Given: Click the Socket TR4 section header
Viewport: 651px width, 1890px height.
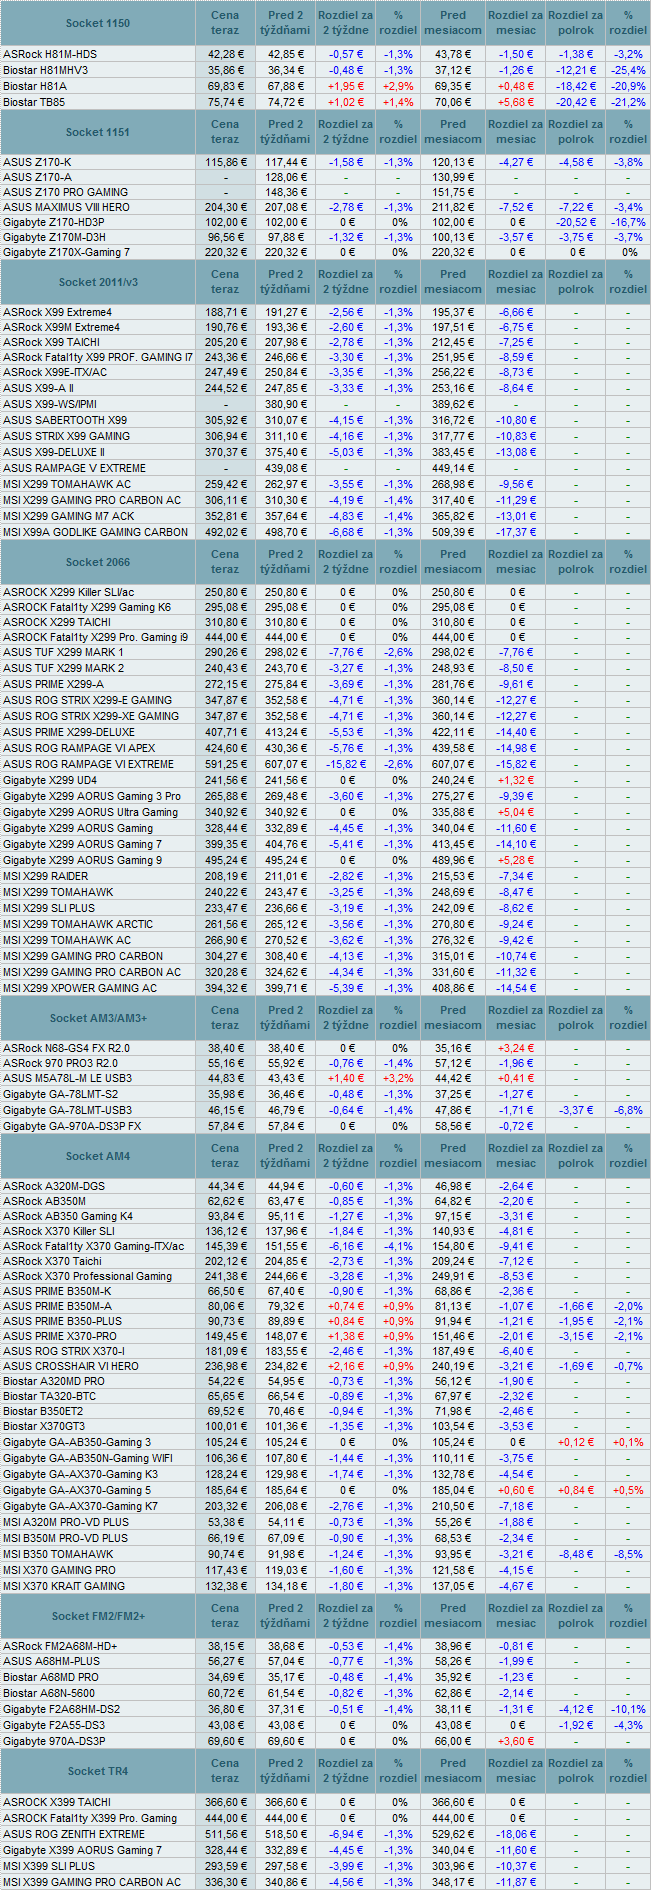Looking at the screenshot, I should point(98,1771).
